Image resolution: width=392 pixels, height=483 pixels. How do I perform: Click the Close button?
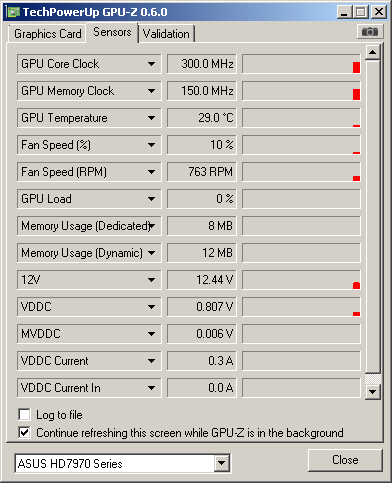tap(345, 460)
